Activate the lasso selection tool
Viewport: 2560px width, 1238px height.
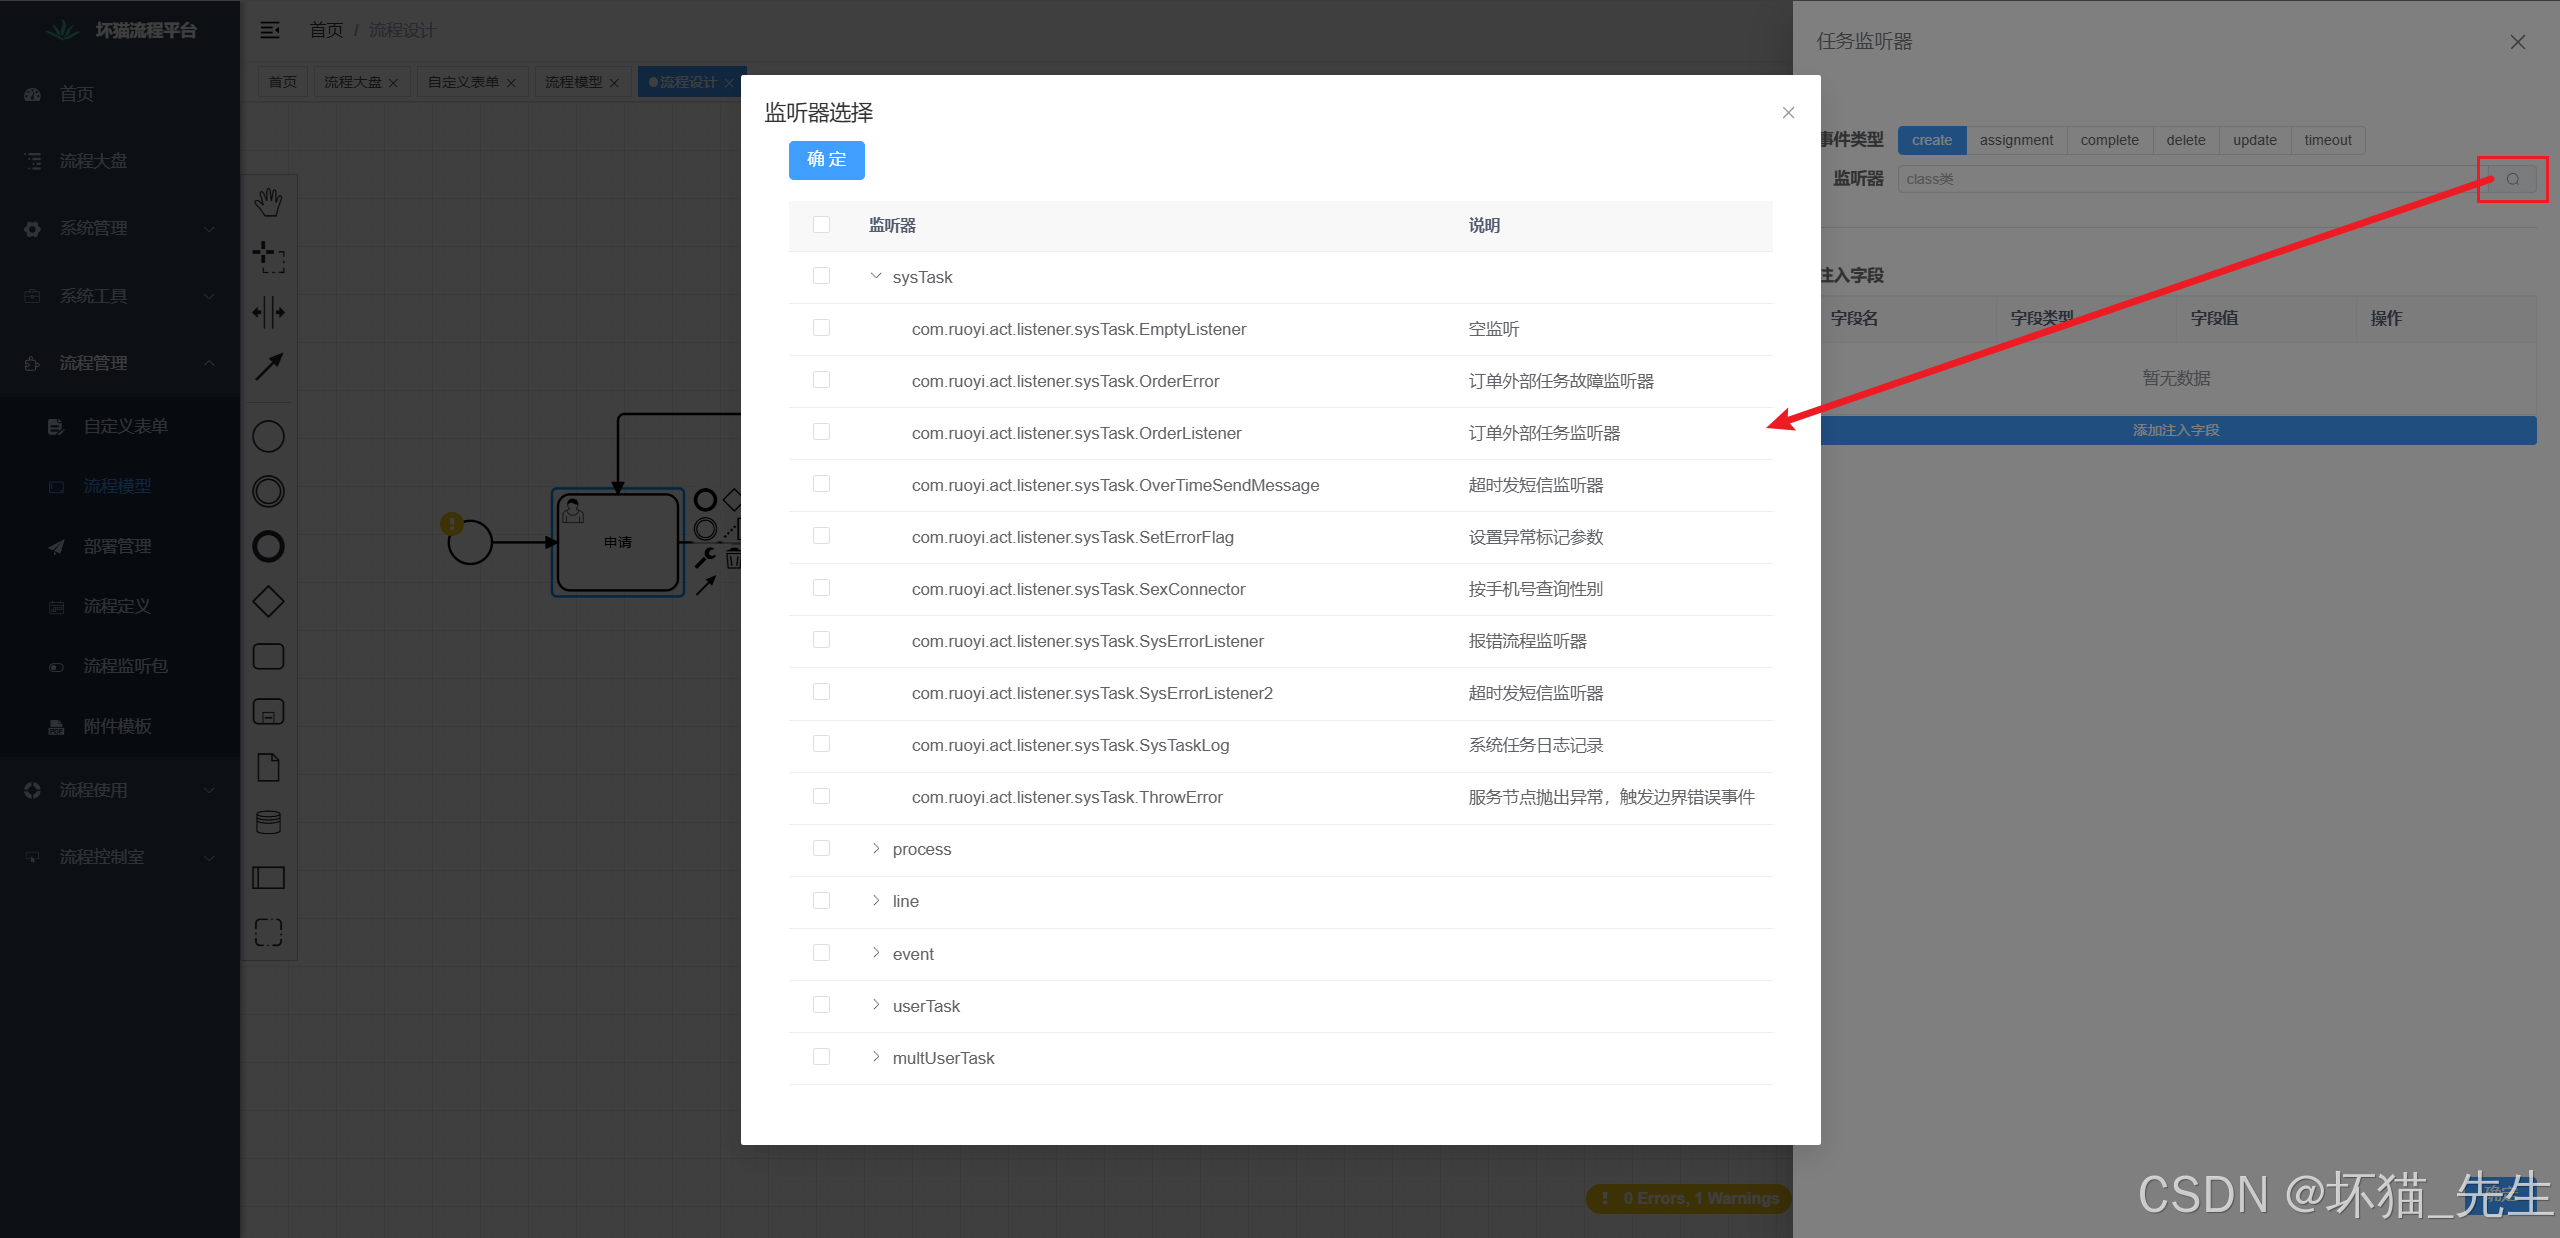pyautogui.click(x=268, y=257)
